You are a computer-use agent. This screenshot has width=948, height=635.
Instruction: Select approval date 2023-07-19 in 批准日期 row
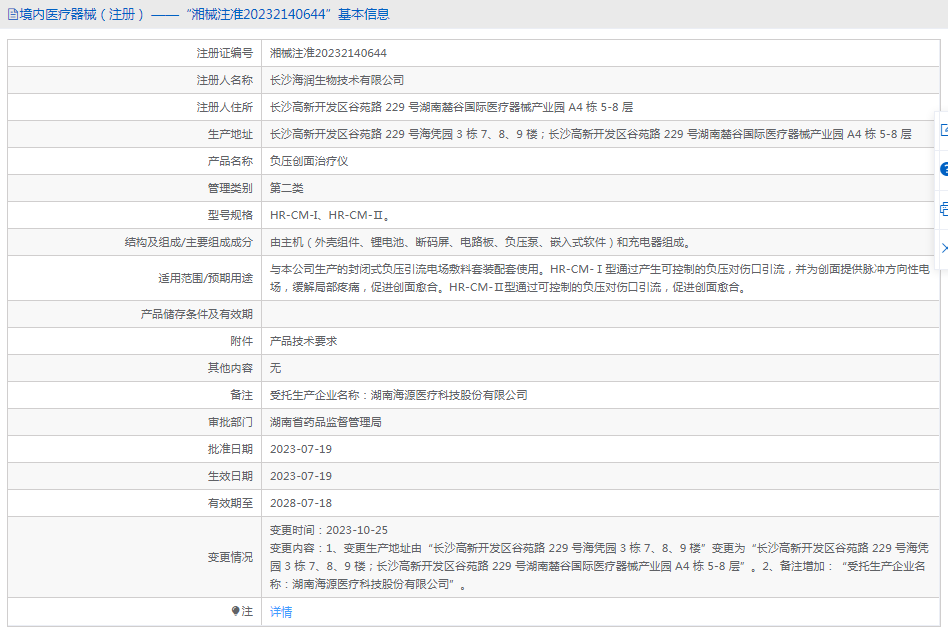[x=300, y=449]
